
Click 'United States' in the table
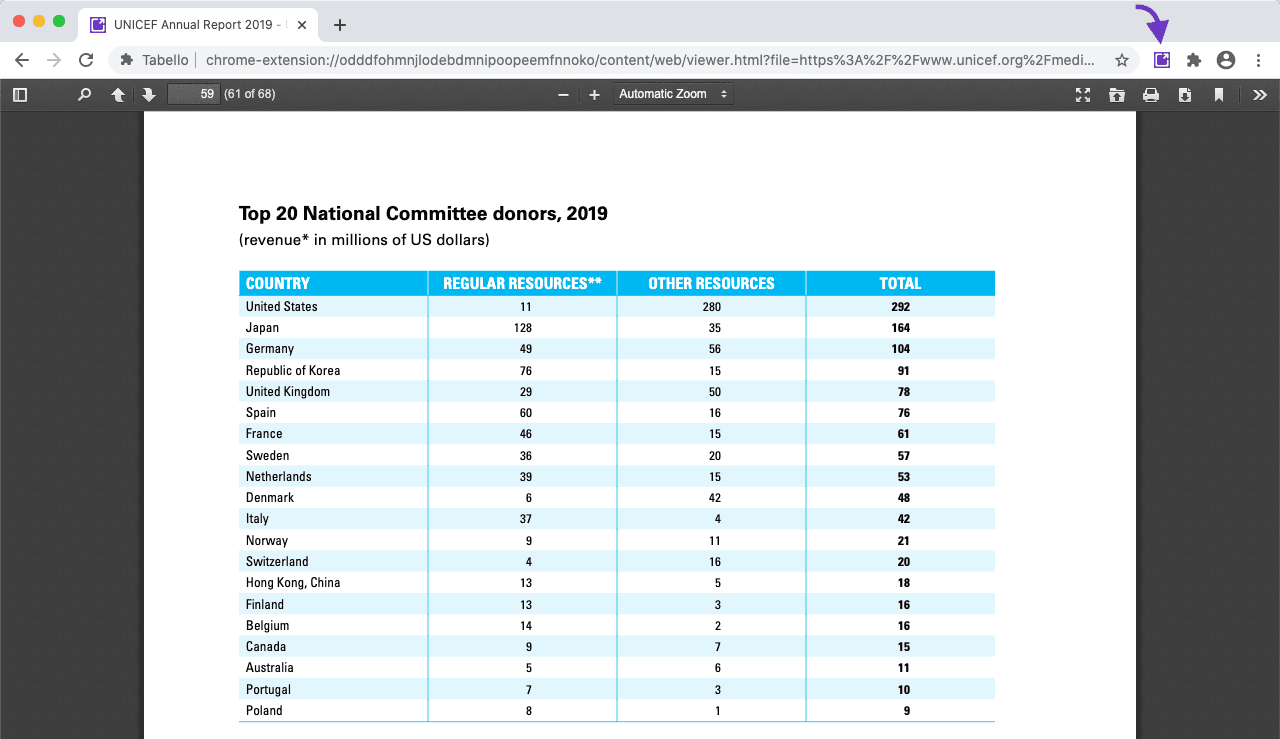coord(282,307)
